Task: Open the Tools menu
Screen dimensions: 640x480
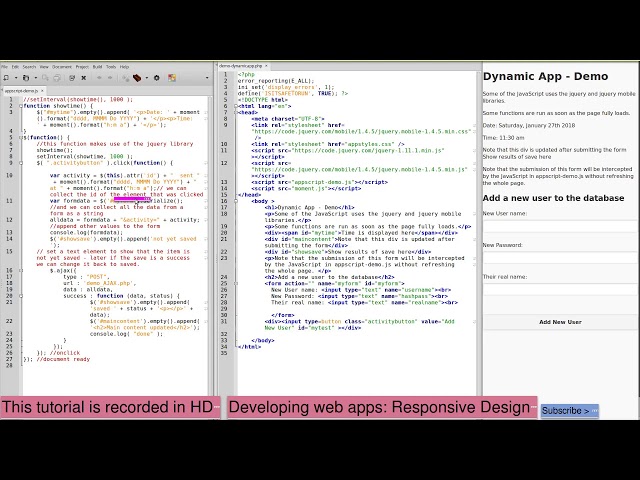Action: [111, 67]
